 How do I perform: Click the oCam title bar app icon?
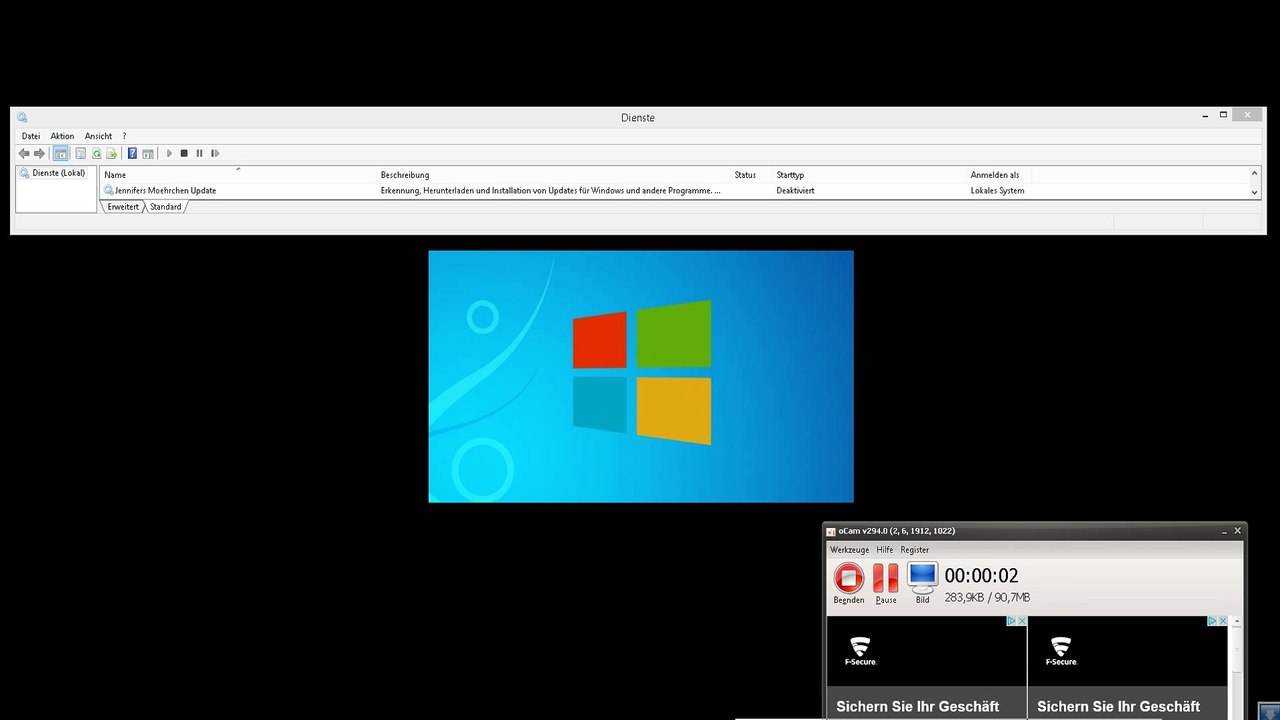pos(831,531)
